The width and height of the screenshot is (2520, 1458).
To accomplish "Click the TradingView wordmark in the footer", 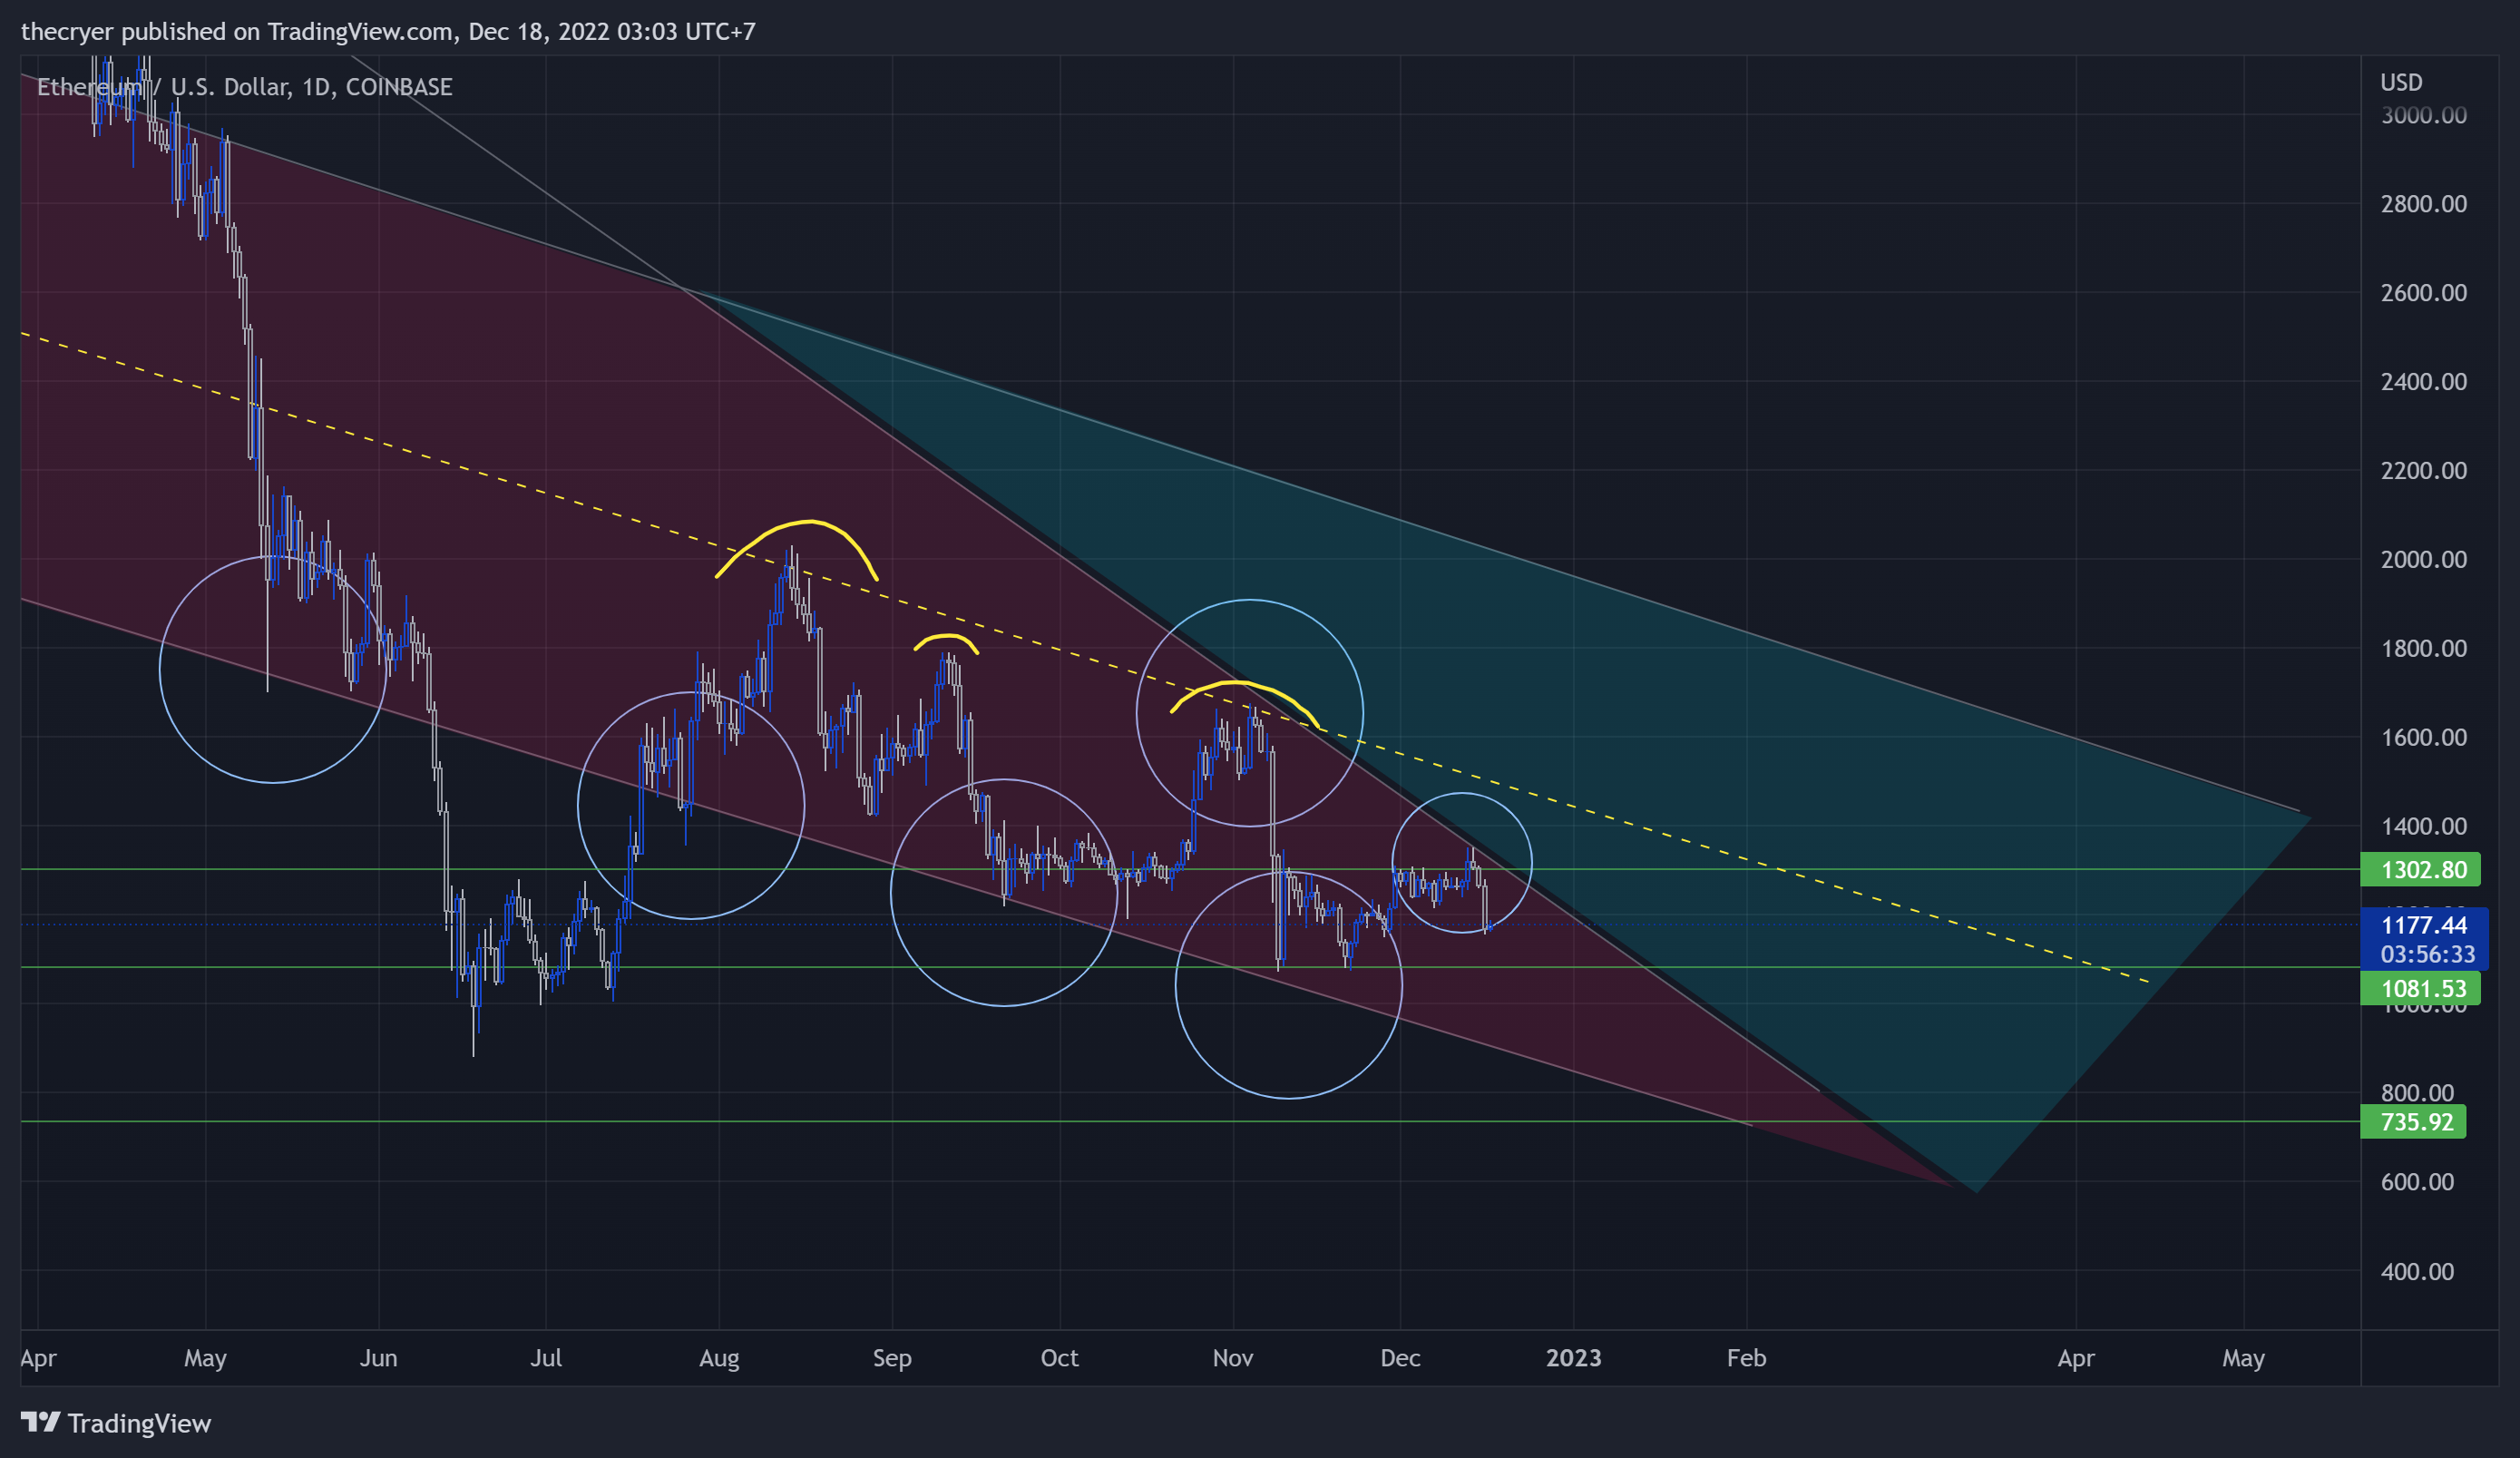I will point(139,1423).
